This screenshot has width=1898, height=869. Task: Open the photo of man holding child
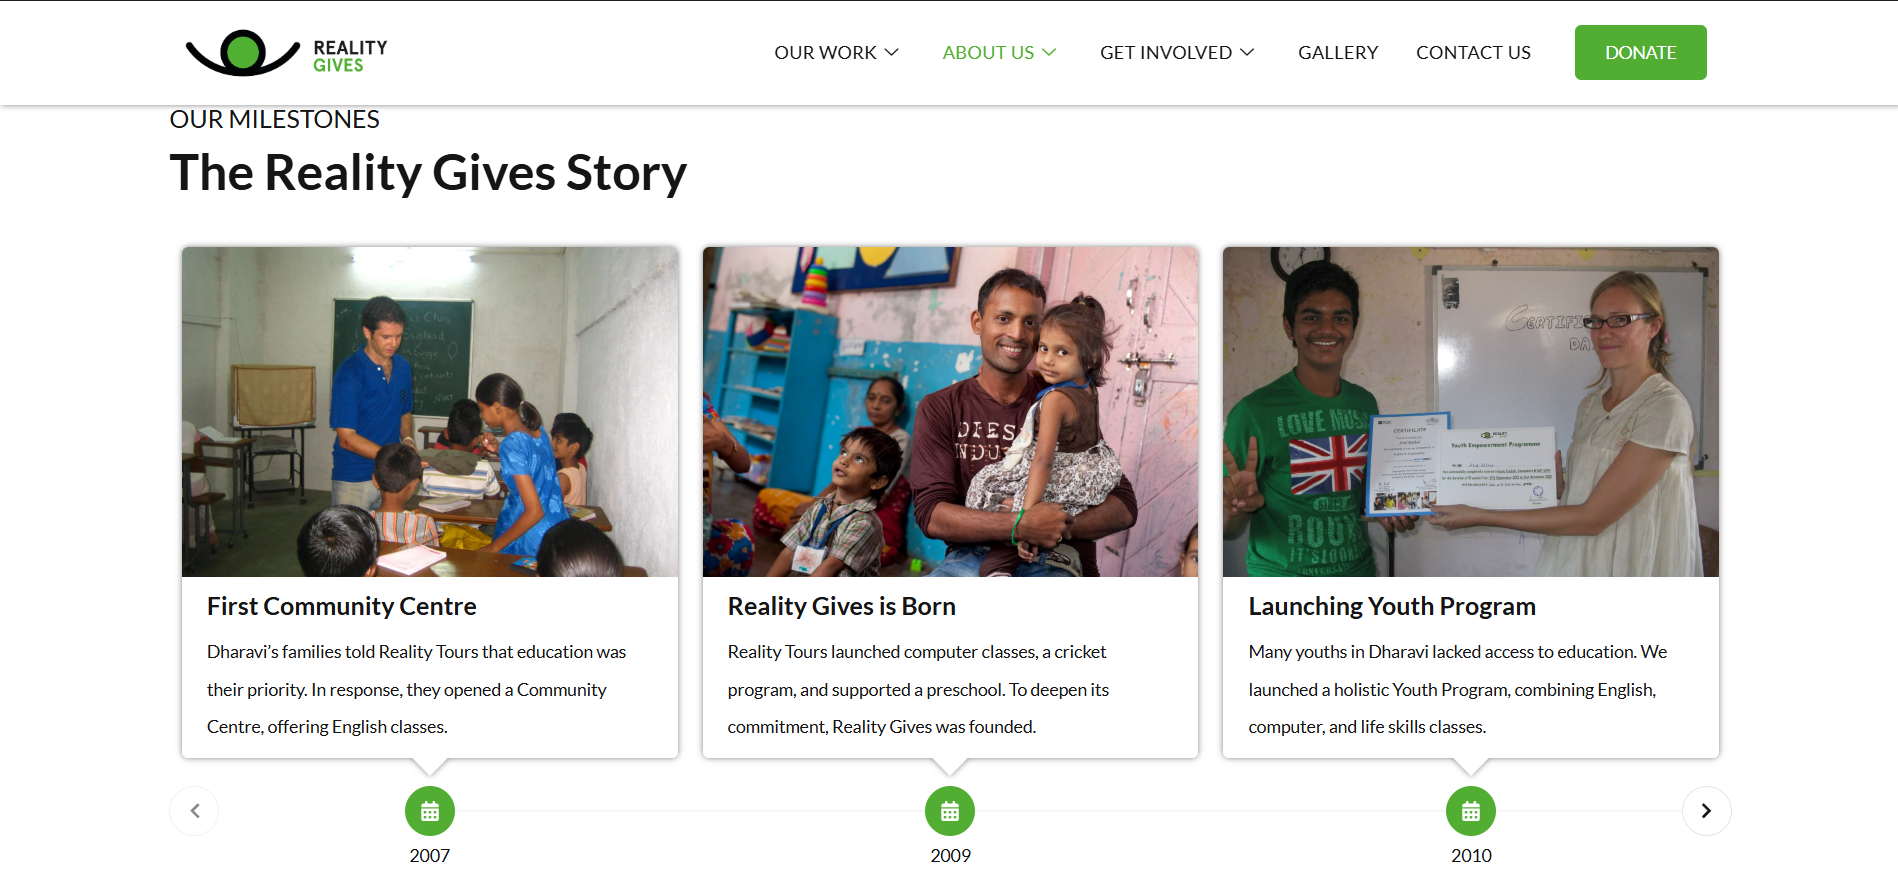[x=950, y=412]
